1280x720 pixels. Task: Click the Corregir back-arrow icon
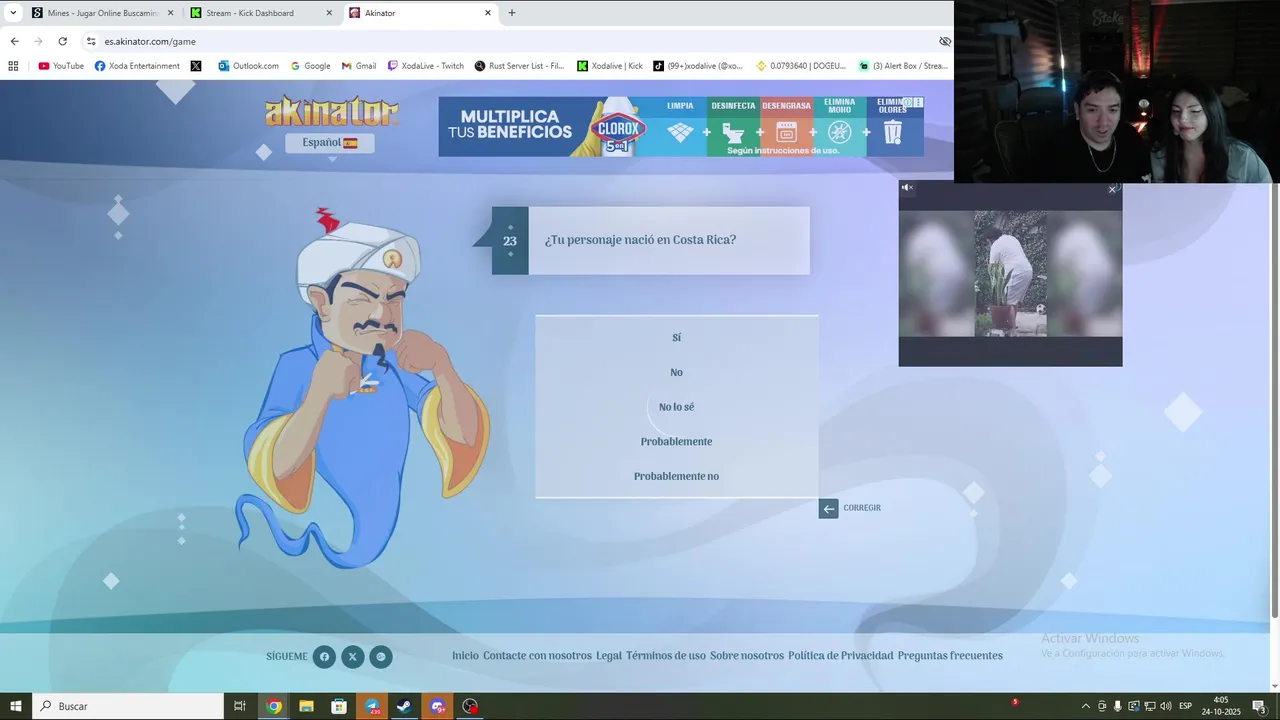coord(828,508)
